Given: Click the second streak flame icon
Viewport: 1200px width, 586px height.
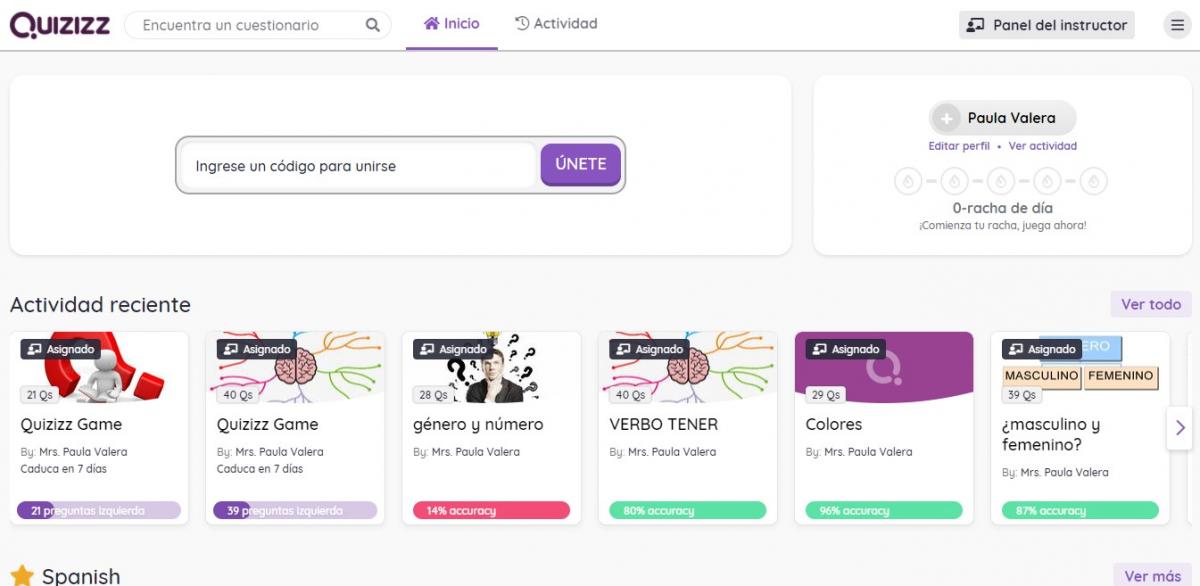Looking at the screenshot, I should tap(954, 181).
